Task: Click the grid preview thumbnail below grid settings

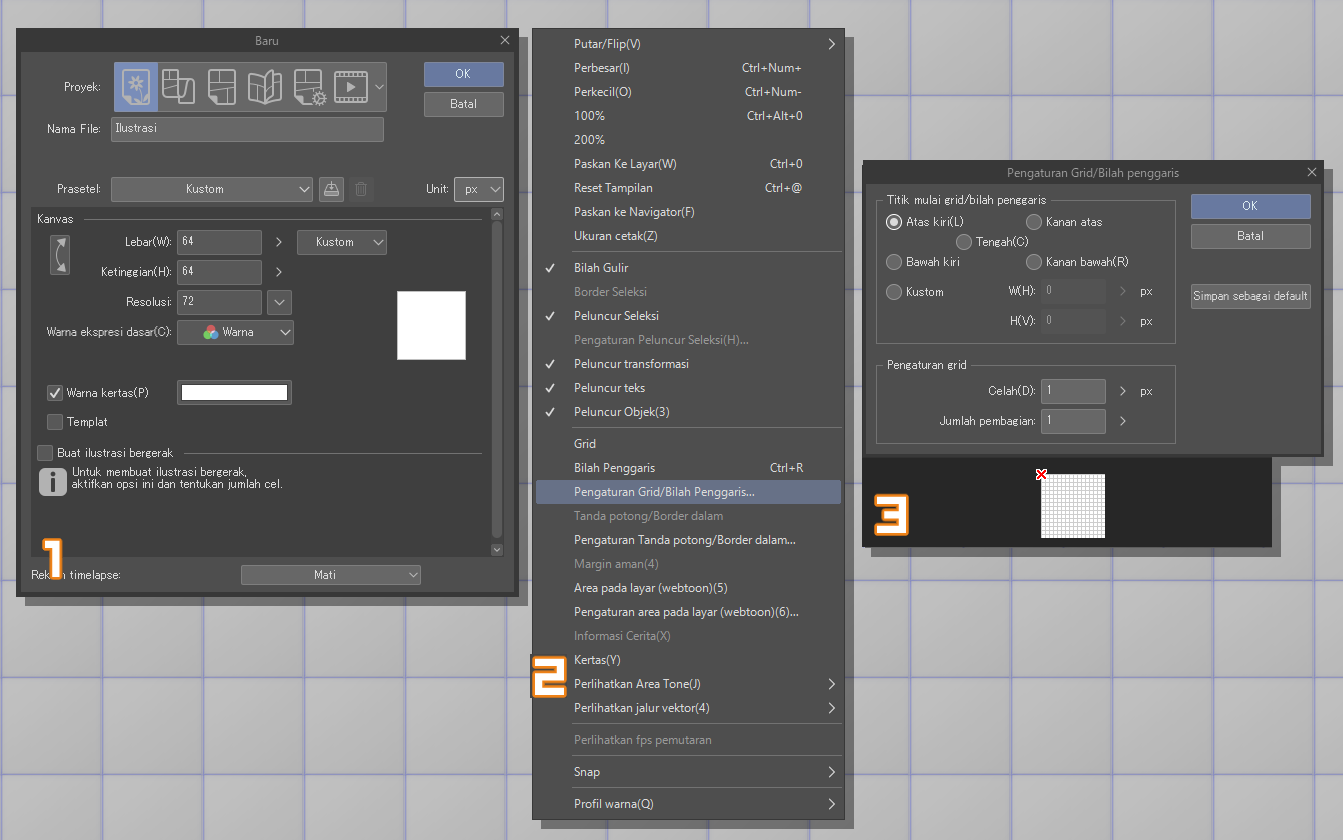Action: [1072, 506]
